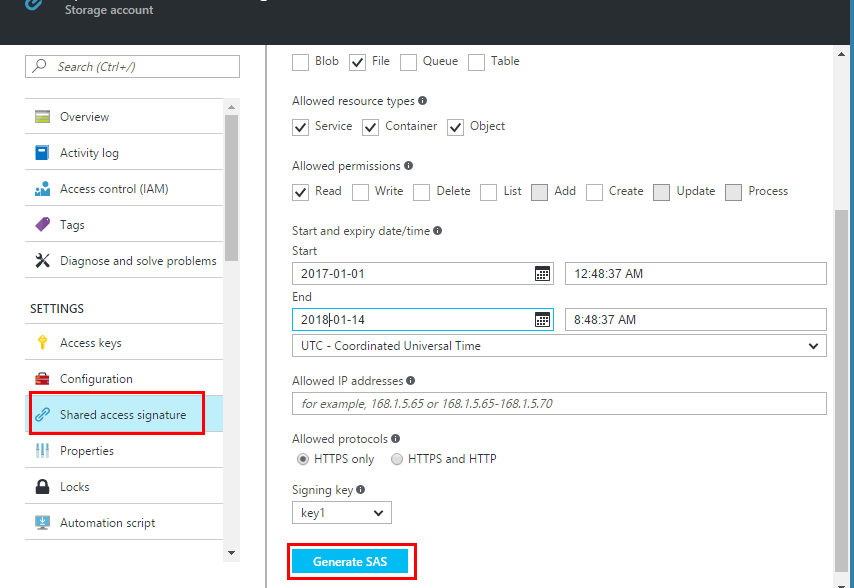
Task: Select the HTTPS only radio button
Action: tap(302, 459)
